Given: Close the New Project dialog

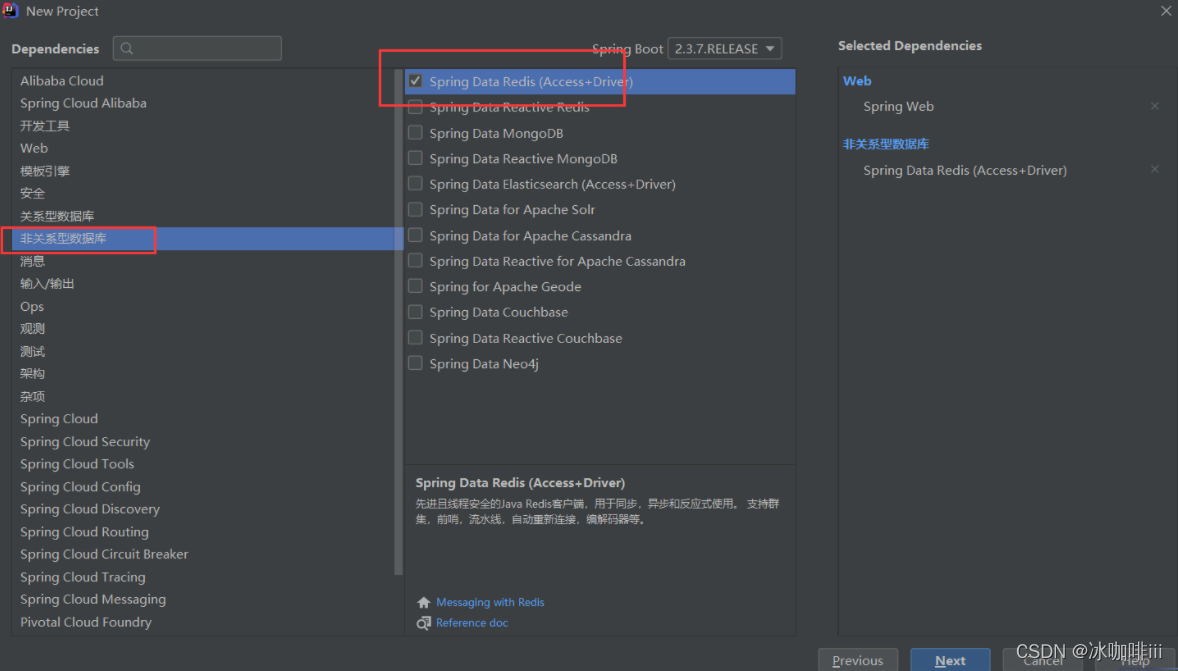Looking at the screenshot, I should pyautogui.click(x=1166, y=11).
